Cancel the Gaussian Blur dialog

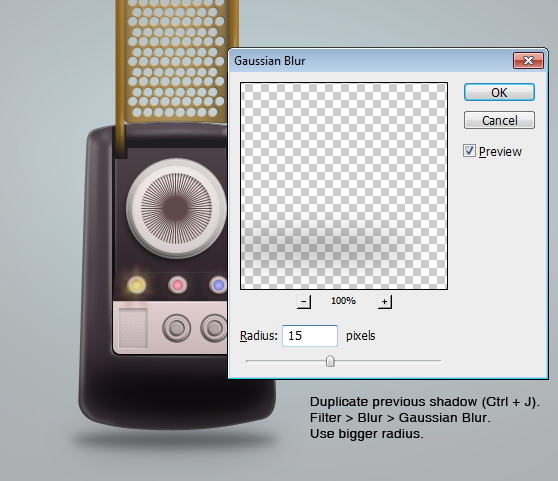pyautogui.click(x=499, y=120)
